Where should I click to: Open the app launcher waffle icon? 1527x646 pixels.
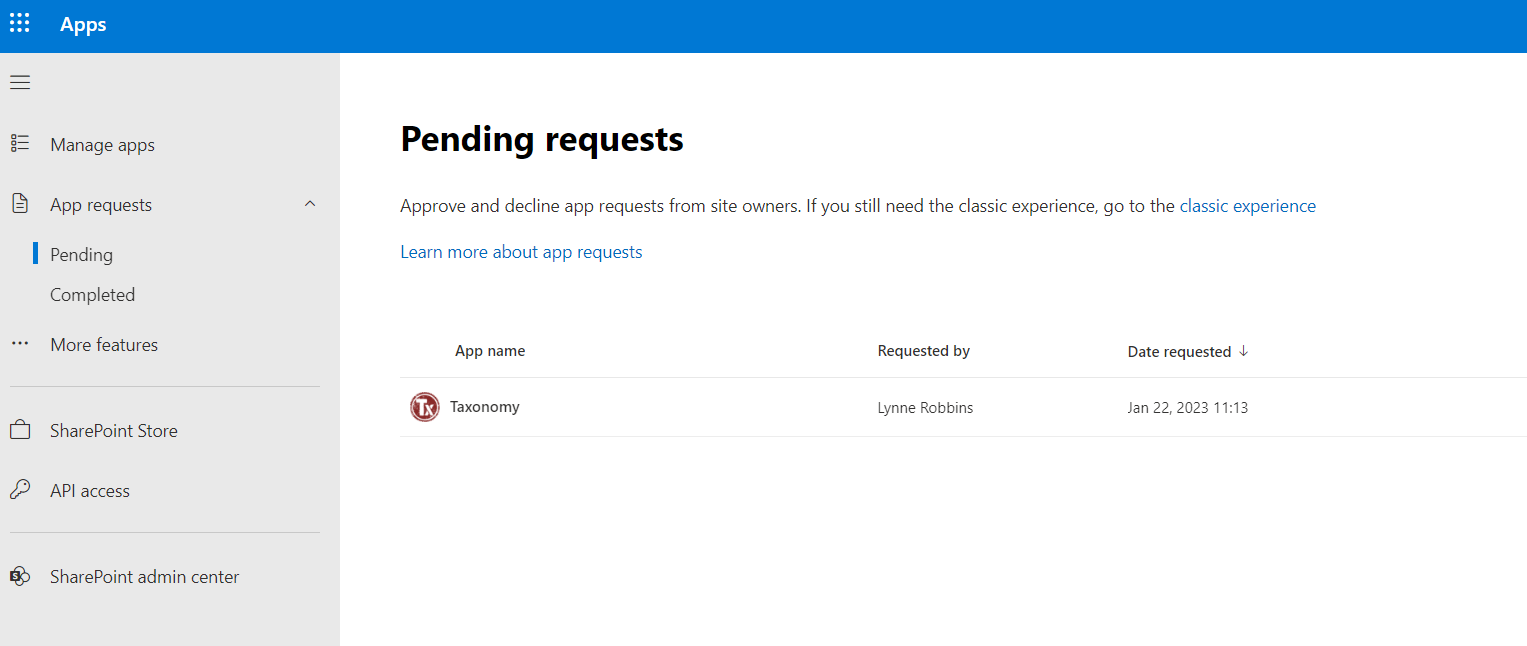coord(20,24)
